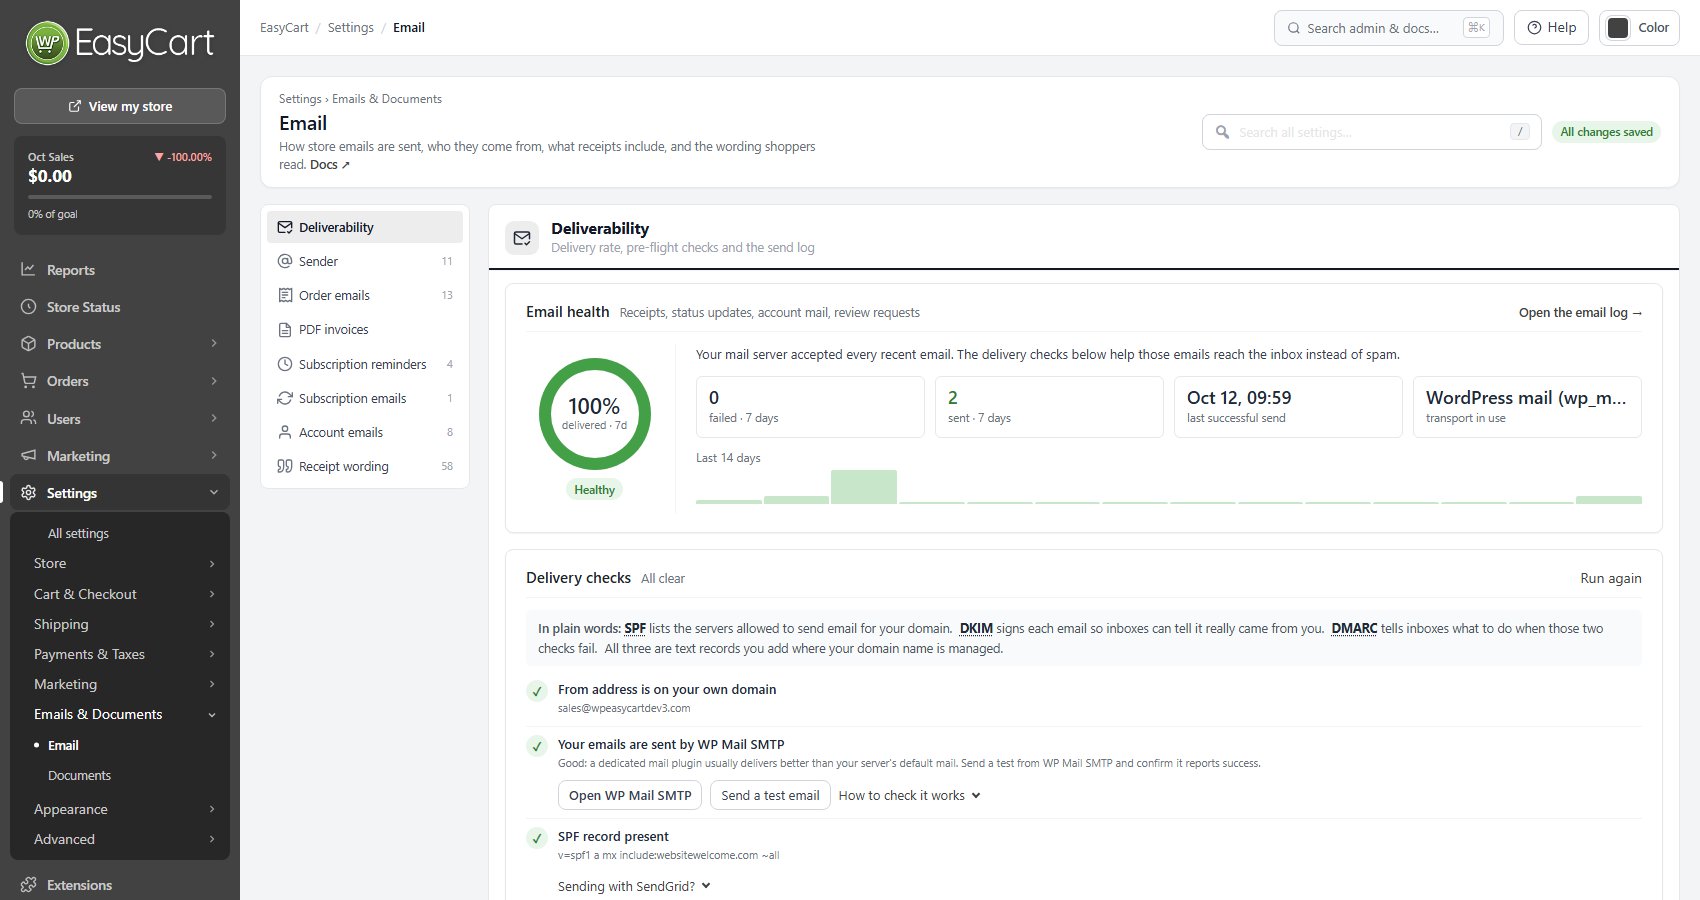Click the Reports chart icon in sidebar
Screen dimensions: 1700x900
(28, 270)
